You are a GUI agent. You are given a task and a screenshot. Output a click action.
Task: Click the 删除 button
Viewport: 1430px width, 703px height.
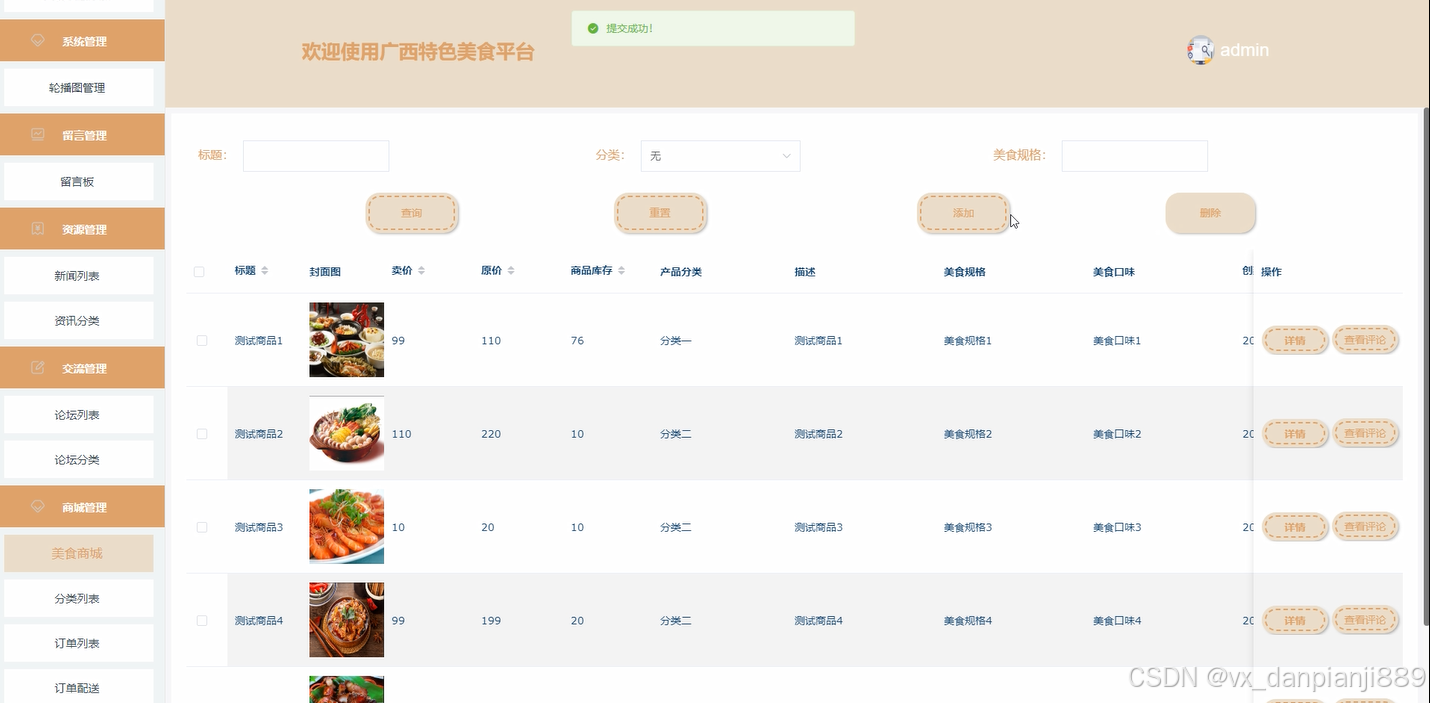tap(1210, 213)
